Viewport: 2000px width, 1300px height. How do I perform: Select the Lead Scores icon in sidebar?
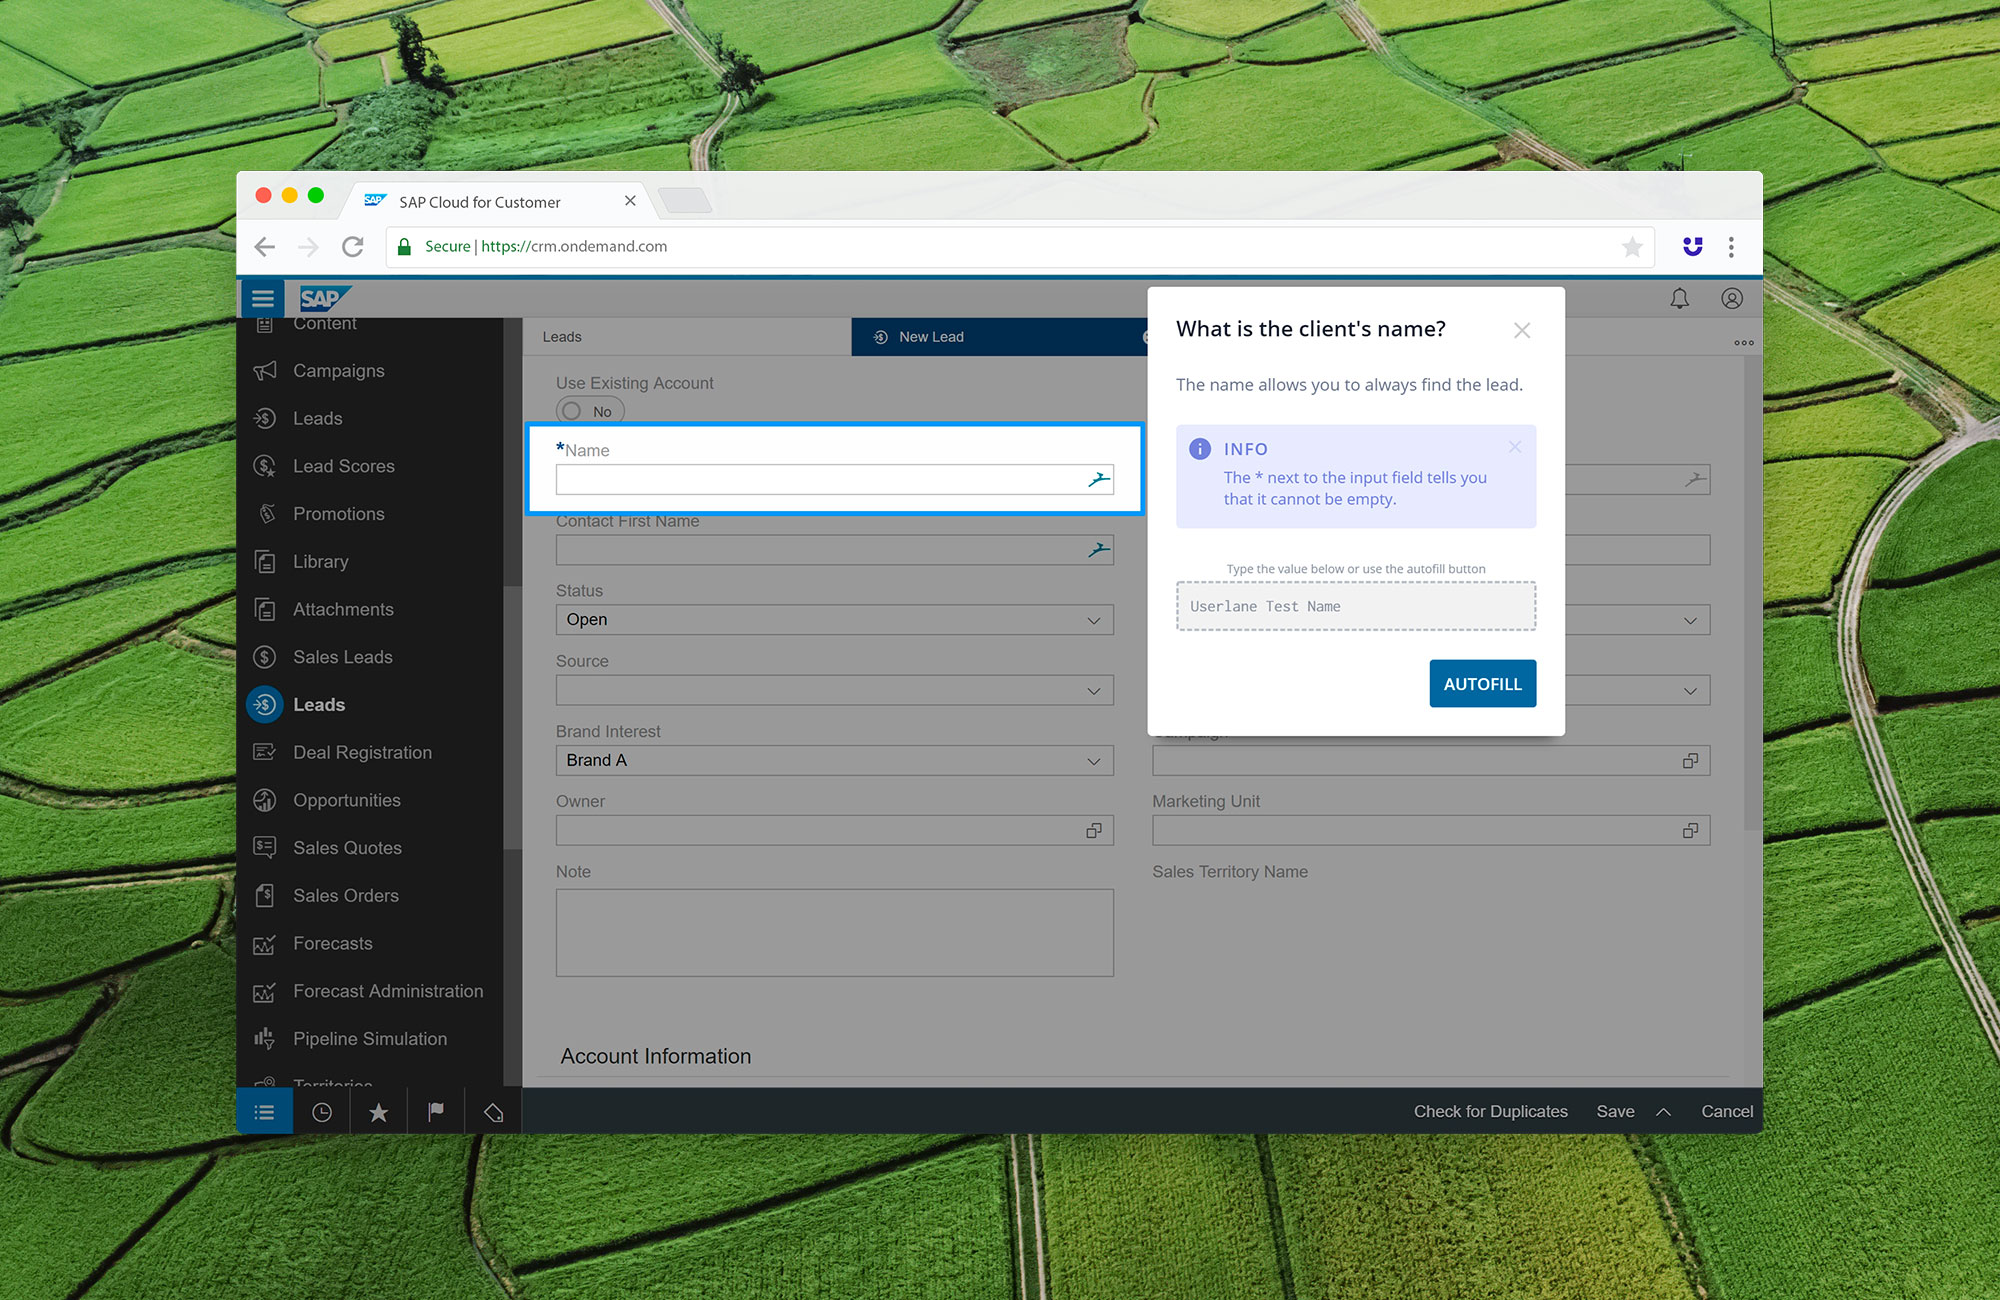click(268, 465)
